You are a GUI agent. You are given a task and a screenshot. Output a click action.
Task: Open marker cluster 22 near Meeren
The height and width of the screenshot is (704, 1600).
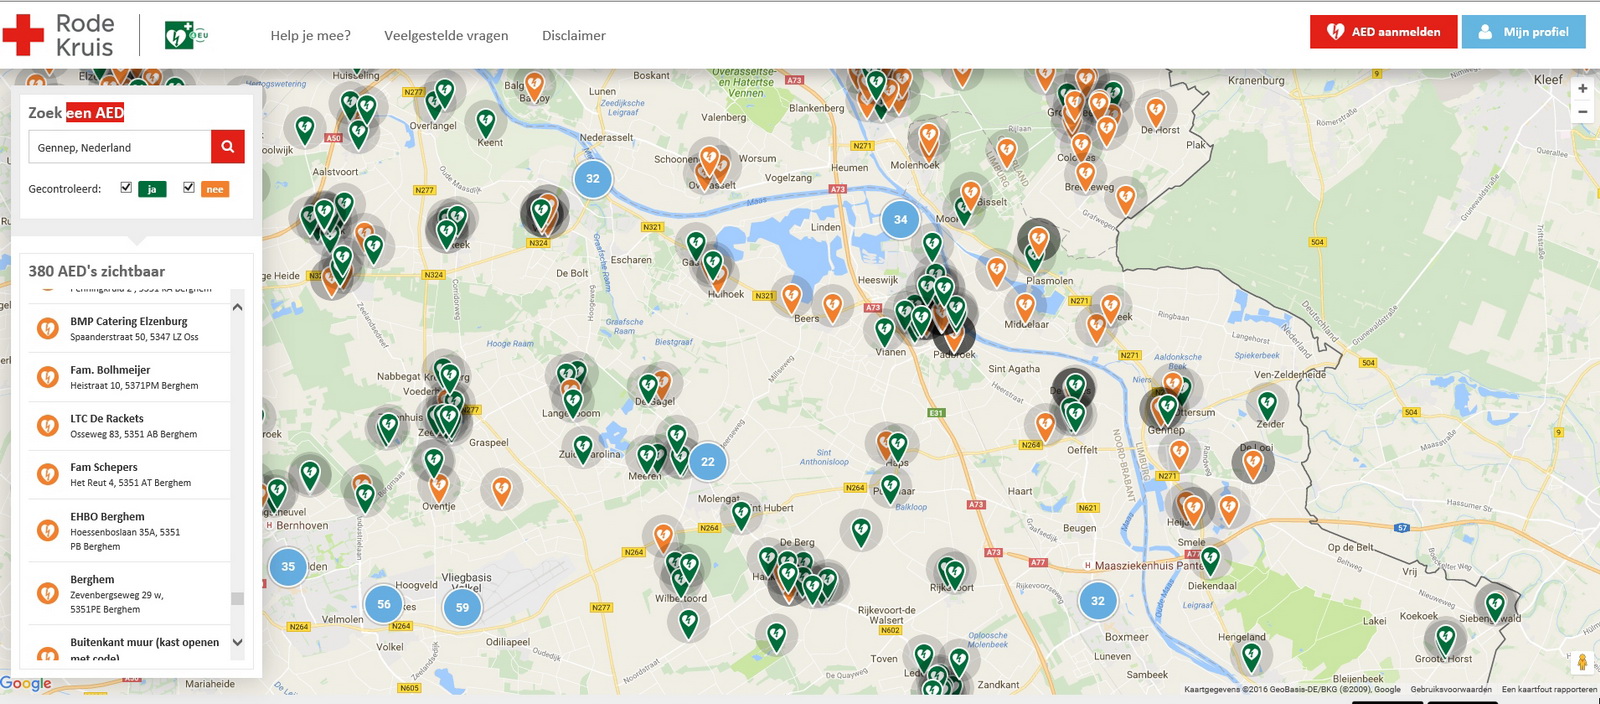point(708,461)
